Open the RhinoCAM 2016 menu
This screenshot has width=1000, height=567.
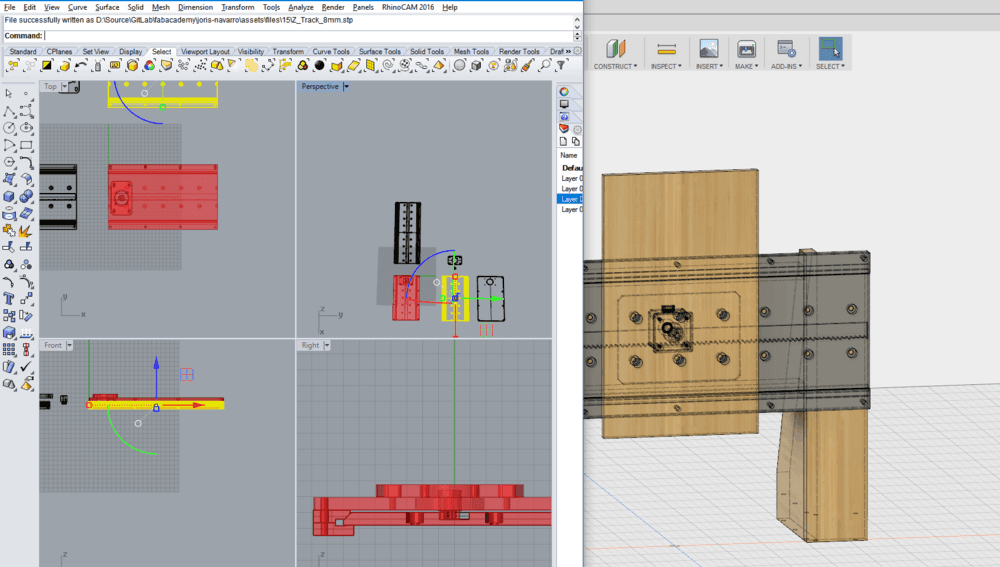coord(408,7)
